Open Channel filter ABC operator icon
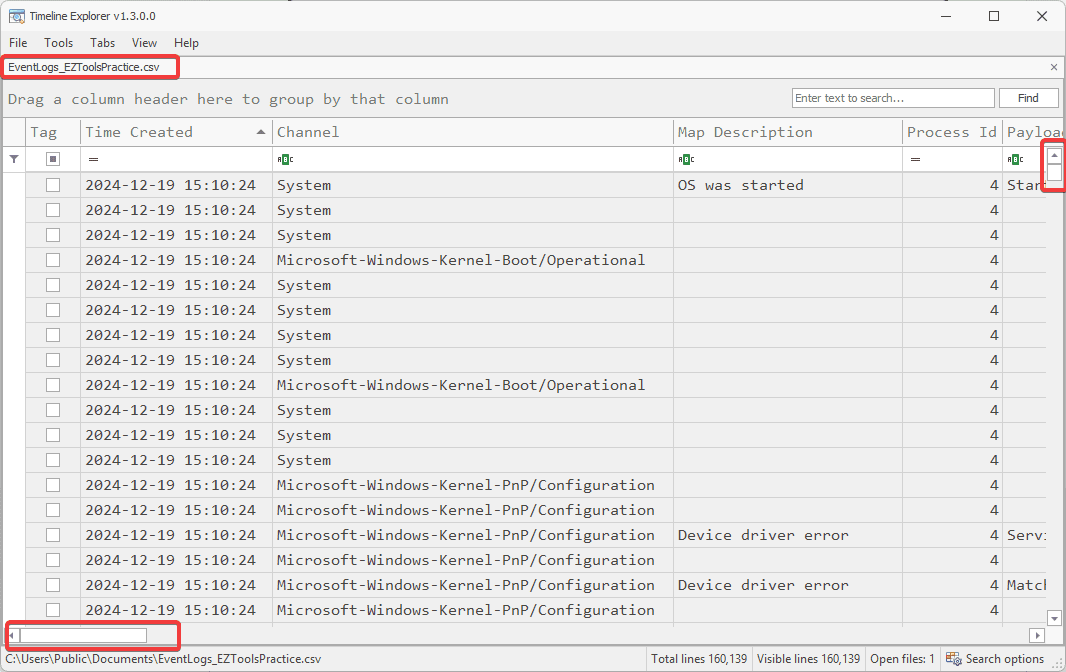This screenshot has width=1066, height=672. pyautogui.click(x=286, y=159)
